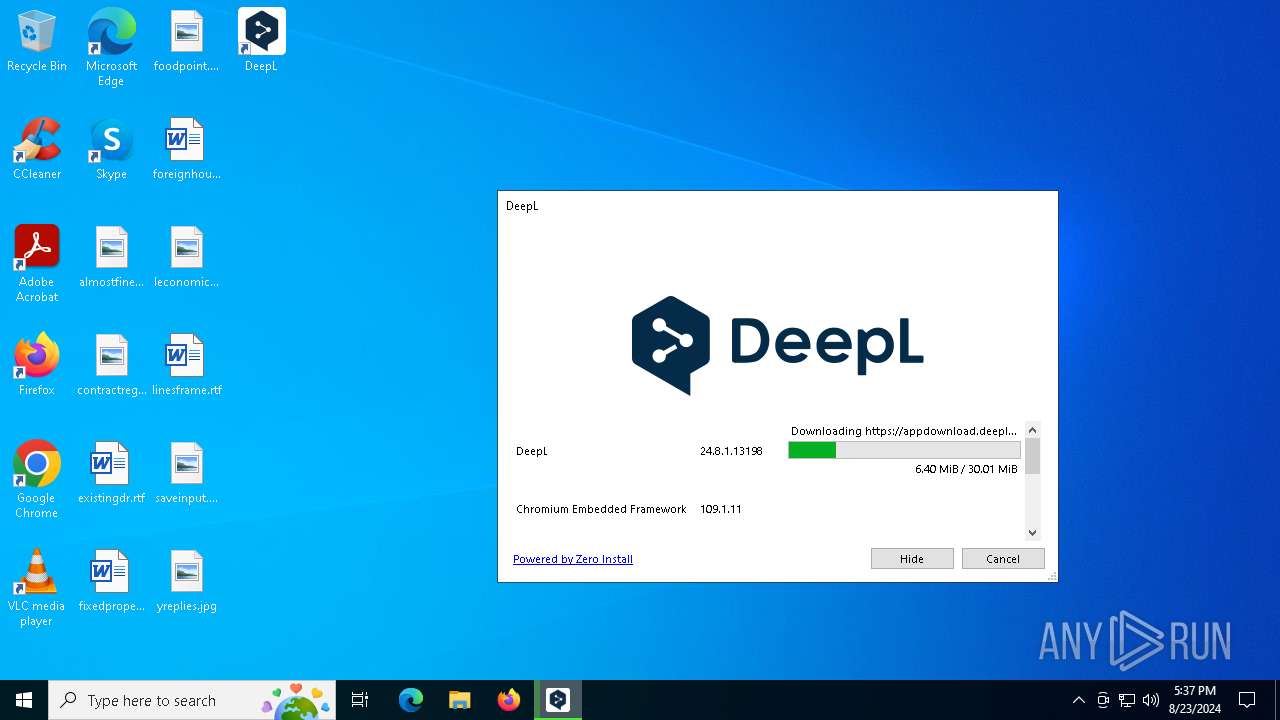Screen dimensions: 1280x720
Task: Select the linesframe.rtf document icon
Action: (186, 365)
